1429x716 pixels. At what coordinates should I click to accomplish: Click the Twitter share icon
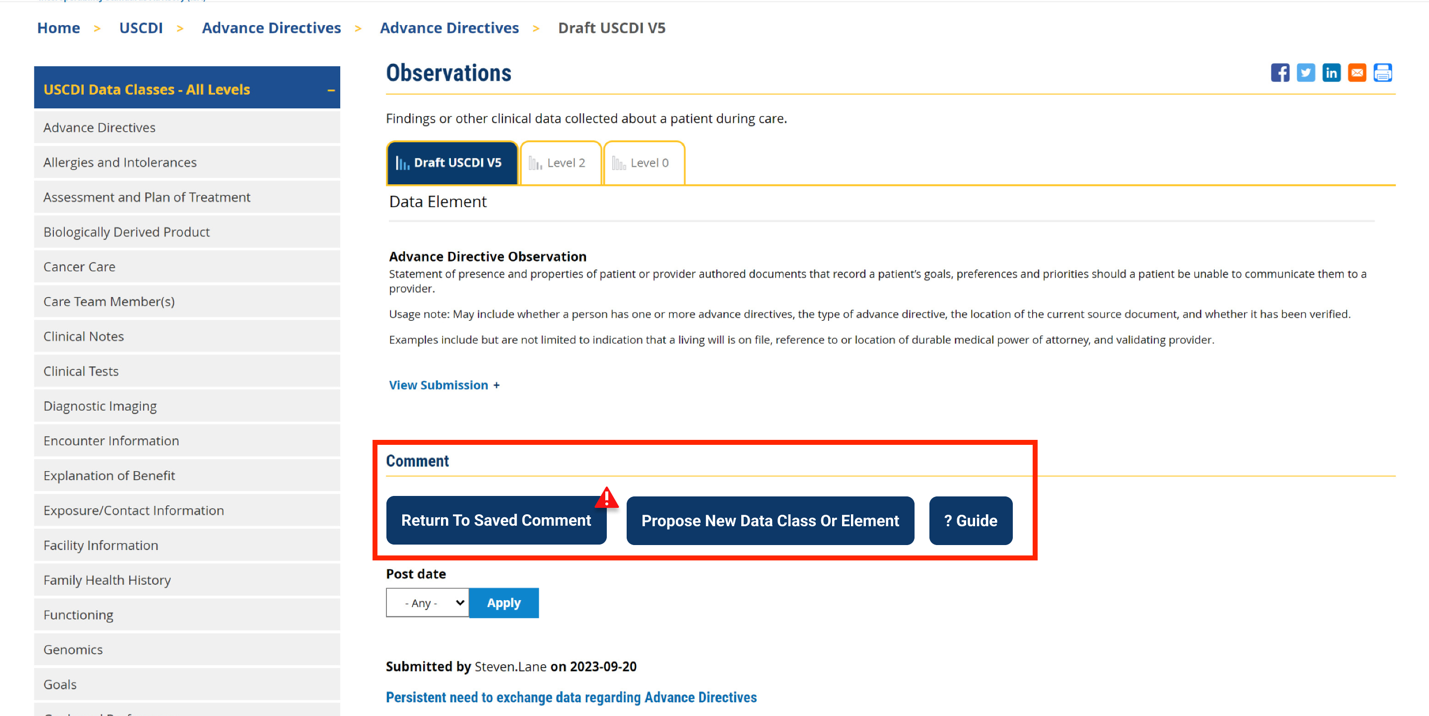click(1306, 73)
